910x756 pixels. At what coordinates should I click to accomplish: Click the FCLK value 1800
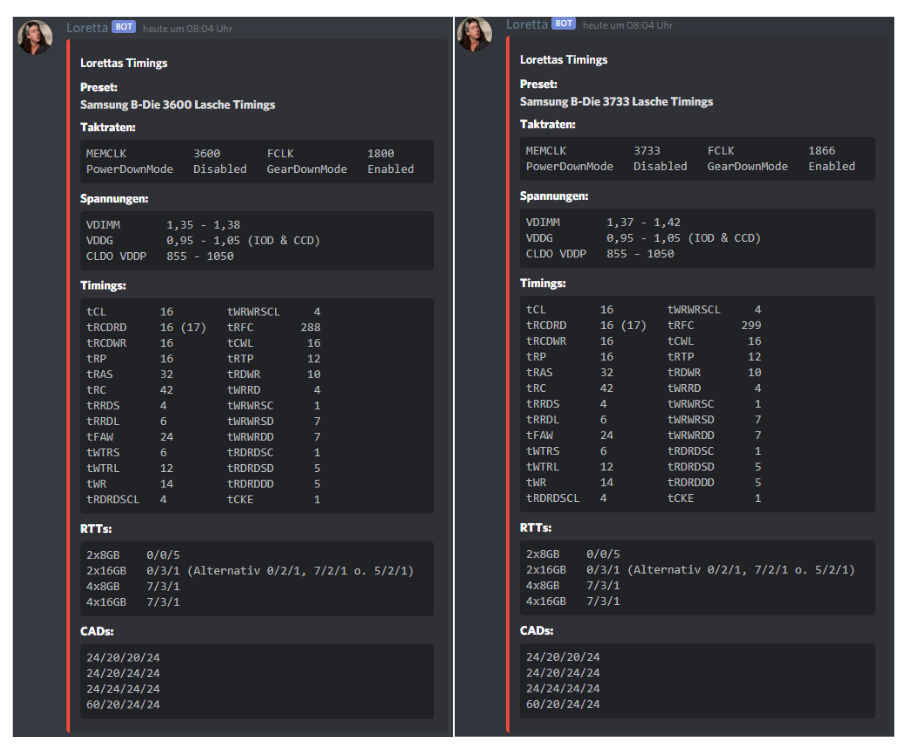[x=381, y=154]
